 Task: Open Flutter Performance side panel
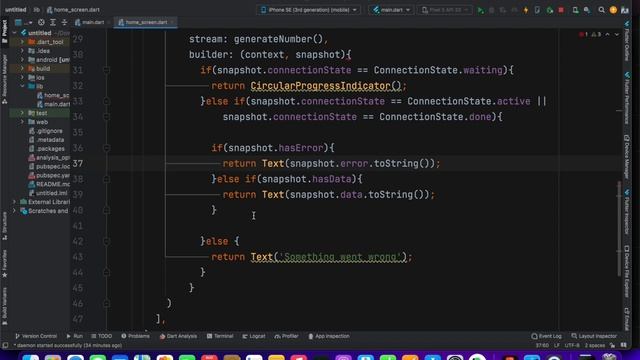tap(627, 98)
